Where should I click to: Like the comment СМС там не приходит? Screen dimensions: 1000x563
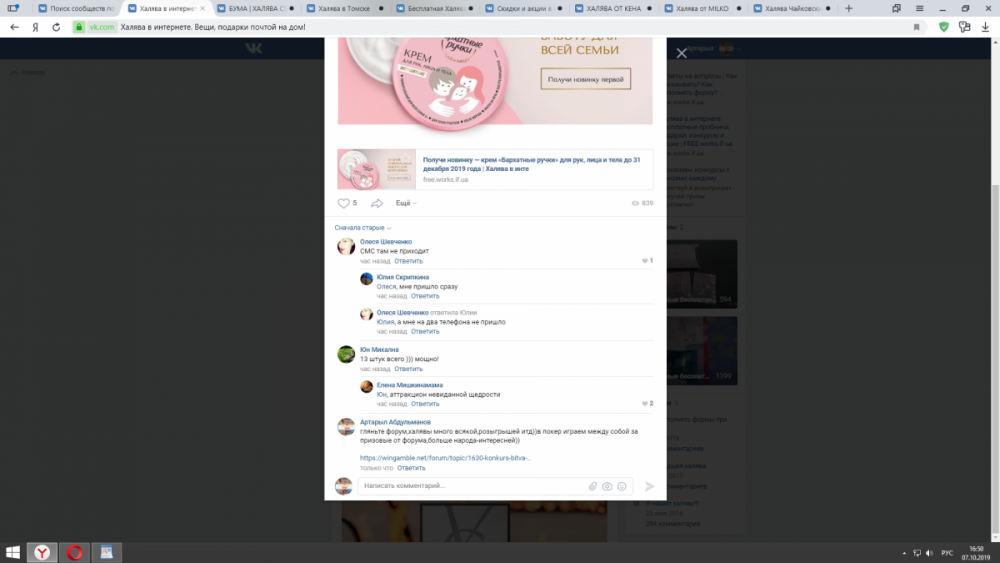pyautogui.click(x=647, y=260)
